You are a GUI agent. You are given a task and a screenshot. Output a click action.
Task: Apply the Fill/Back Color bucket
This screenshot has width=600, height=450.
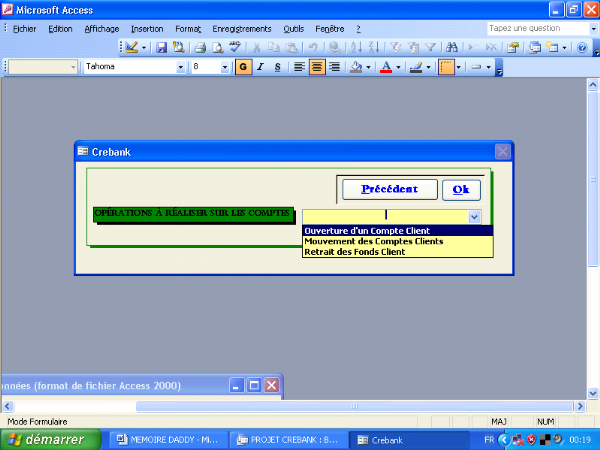click(356, 67)
